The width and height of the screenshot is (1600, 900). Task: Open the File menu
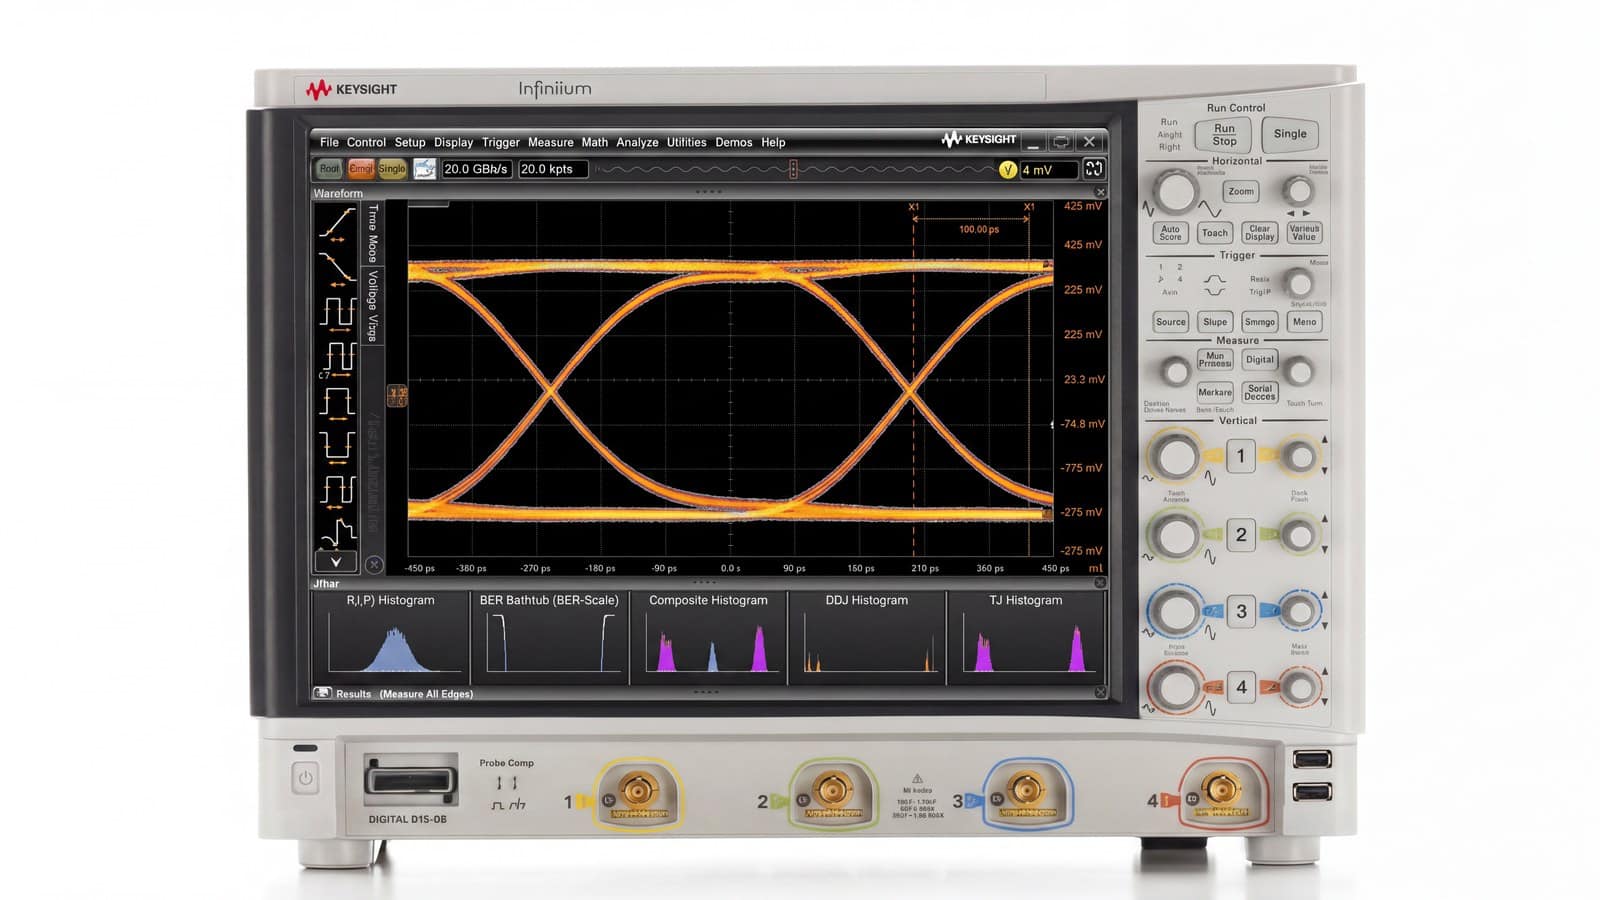329,142
